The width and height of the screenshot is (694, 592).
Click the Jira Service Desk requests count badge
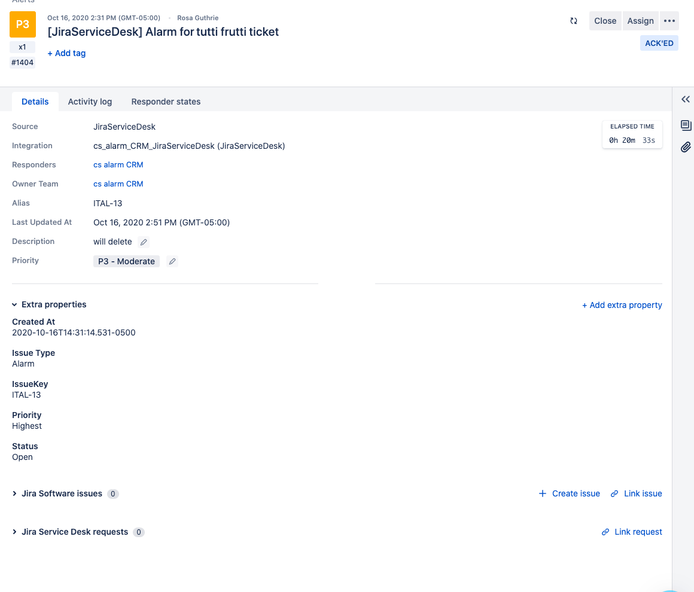pyautogui.click(x=139, y=532)
